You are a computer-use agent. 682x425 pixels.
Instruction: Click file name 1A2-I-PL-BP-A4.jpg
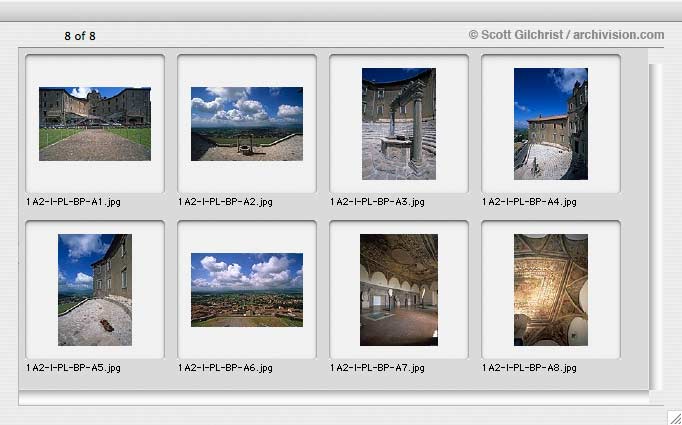point(529,202)
